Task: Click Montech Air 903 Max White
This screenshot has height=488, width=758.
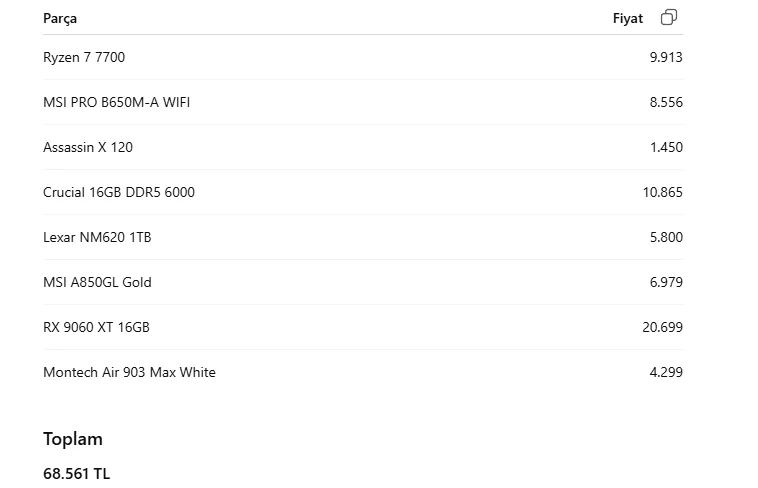Action: (x=130, y=372)
